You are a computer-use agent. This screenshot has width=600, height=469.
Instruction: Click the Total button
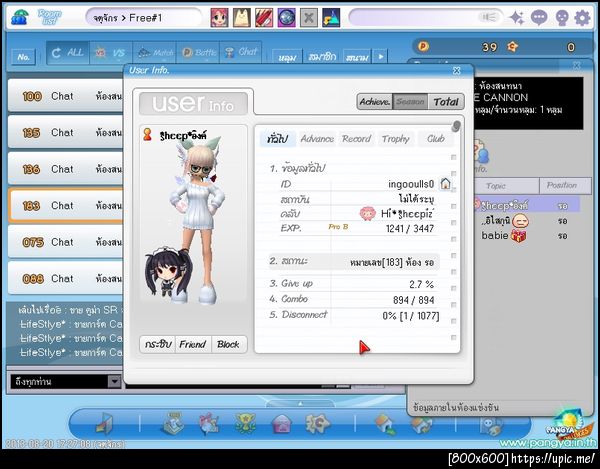[x=446, y=102]
